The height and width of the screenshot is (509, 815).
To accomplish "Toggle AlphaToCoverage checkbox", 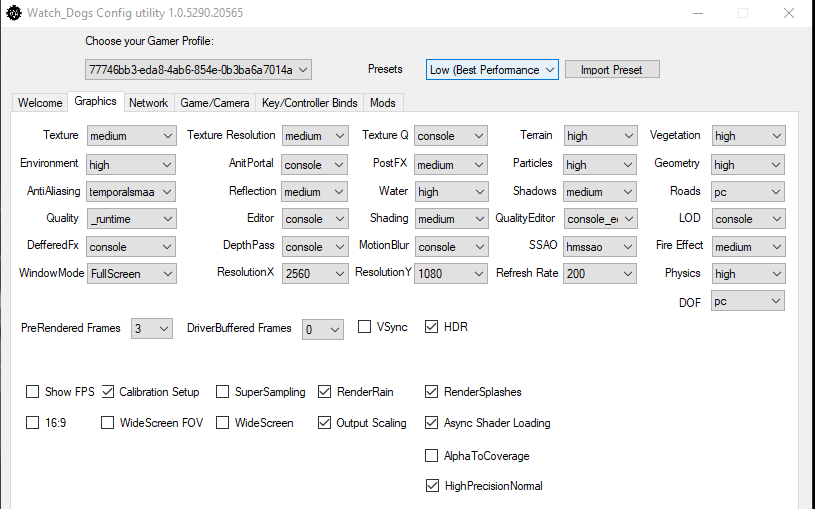I will click(431, 456).
